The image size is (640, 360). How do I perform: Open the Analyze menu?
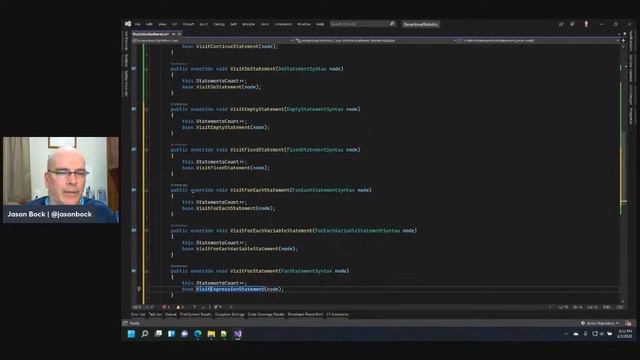pos(249,24)
